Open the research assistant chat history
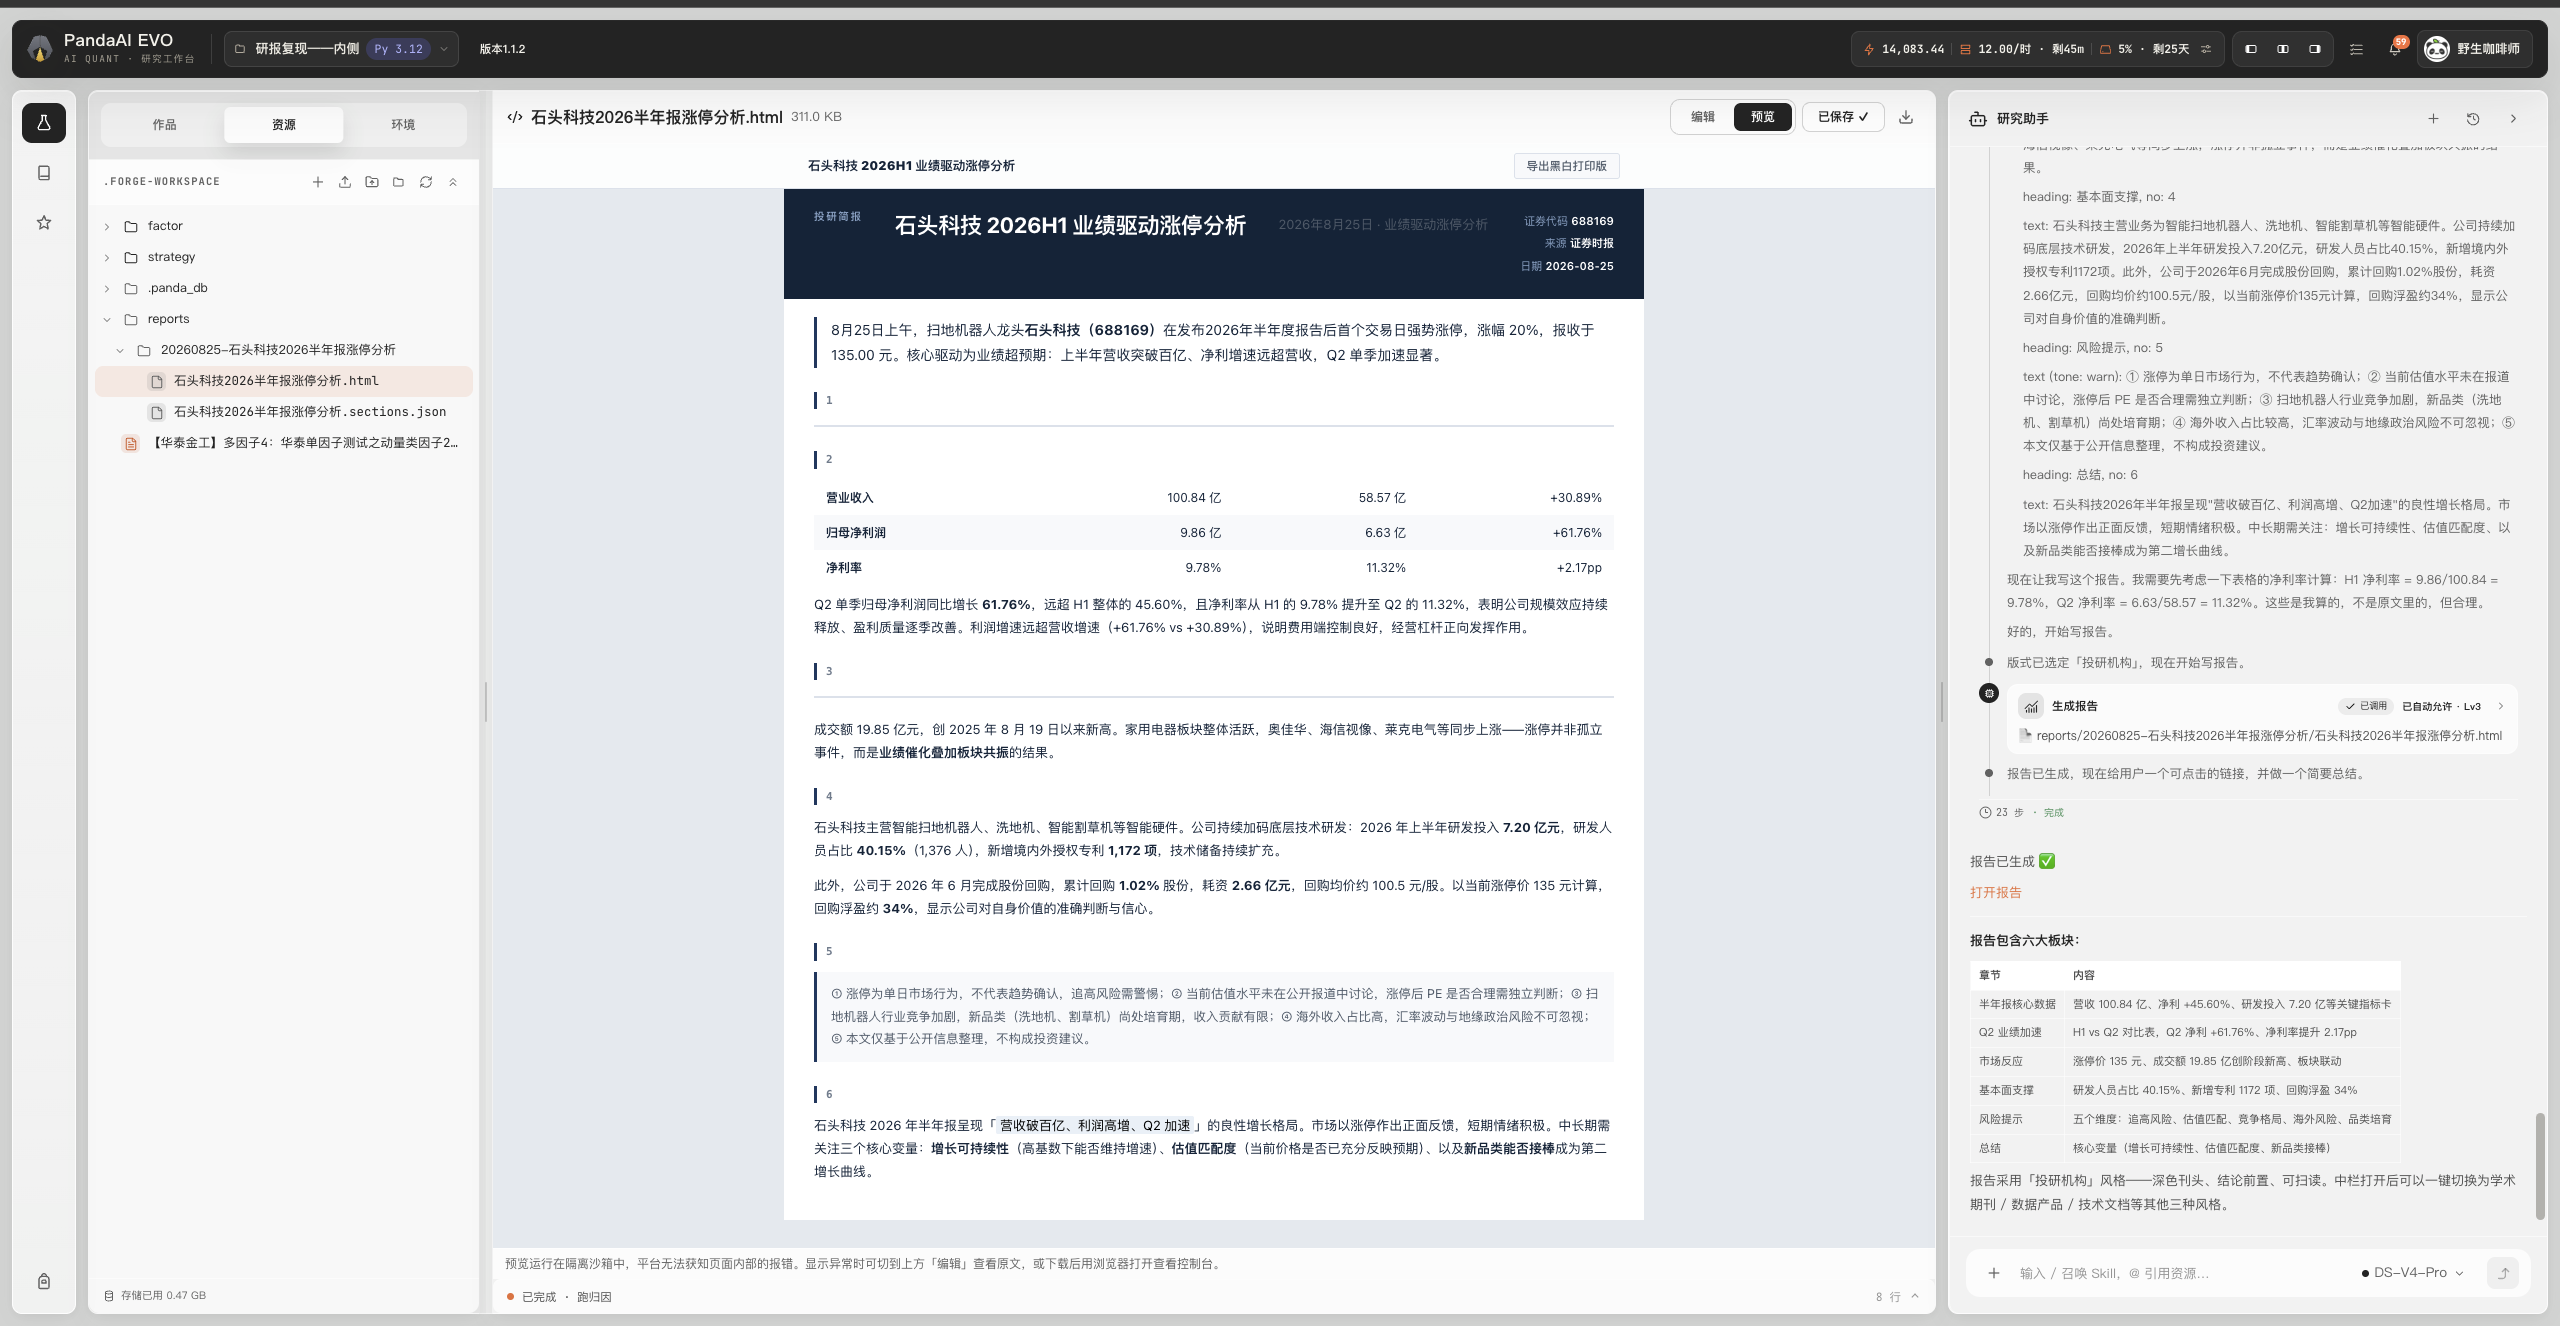Image resolution: width=2560 pixels, height=1326 pixels. [x=2473, y=119]
